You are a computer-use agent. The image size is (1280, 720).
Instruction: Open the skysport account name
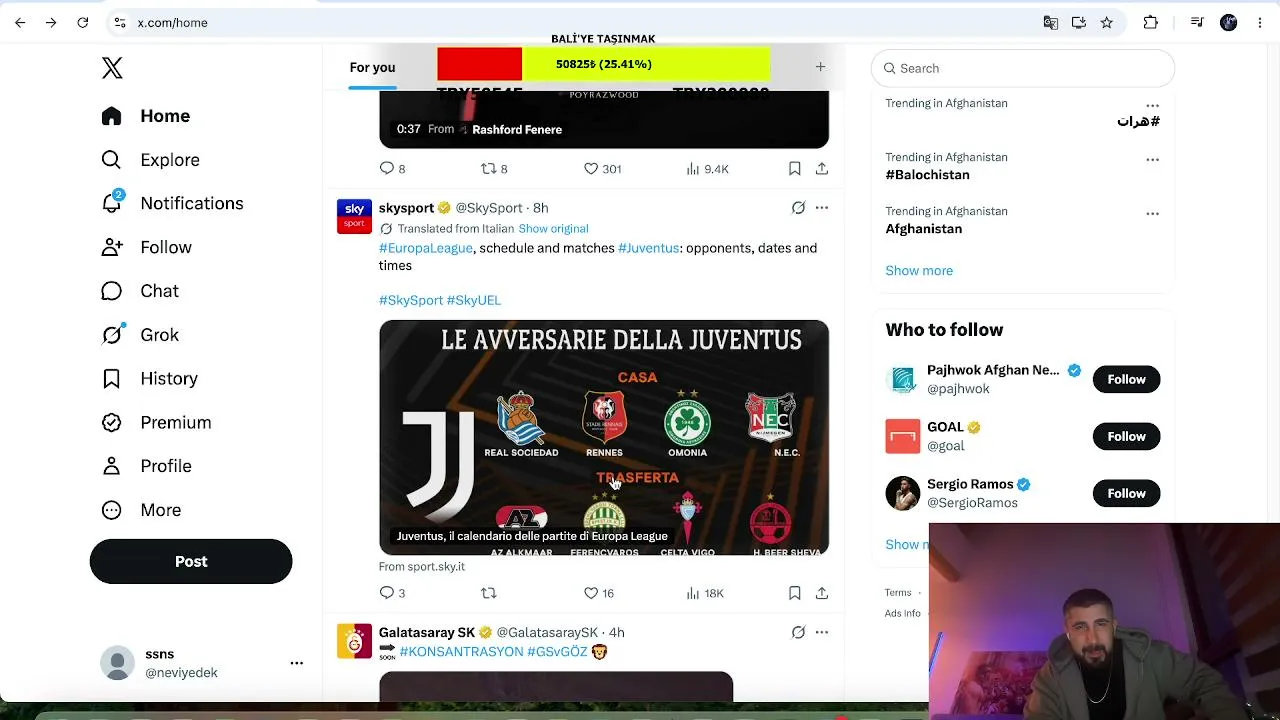coord(406,208)
